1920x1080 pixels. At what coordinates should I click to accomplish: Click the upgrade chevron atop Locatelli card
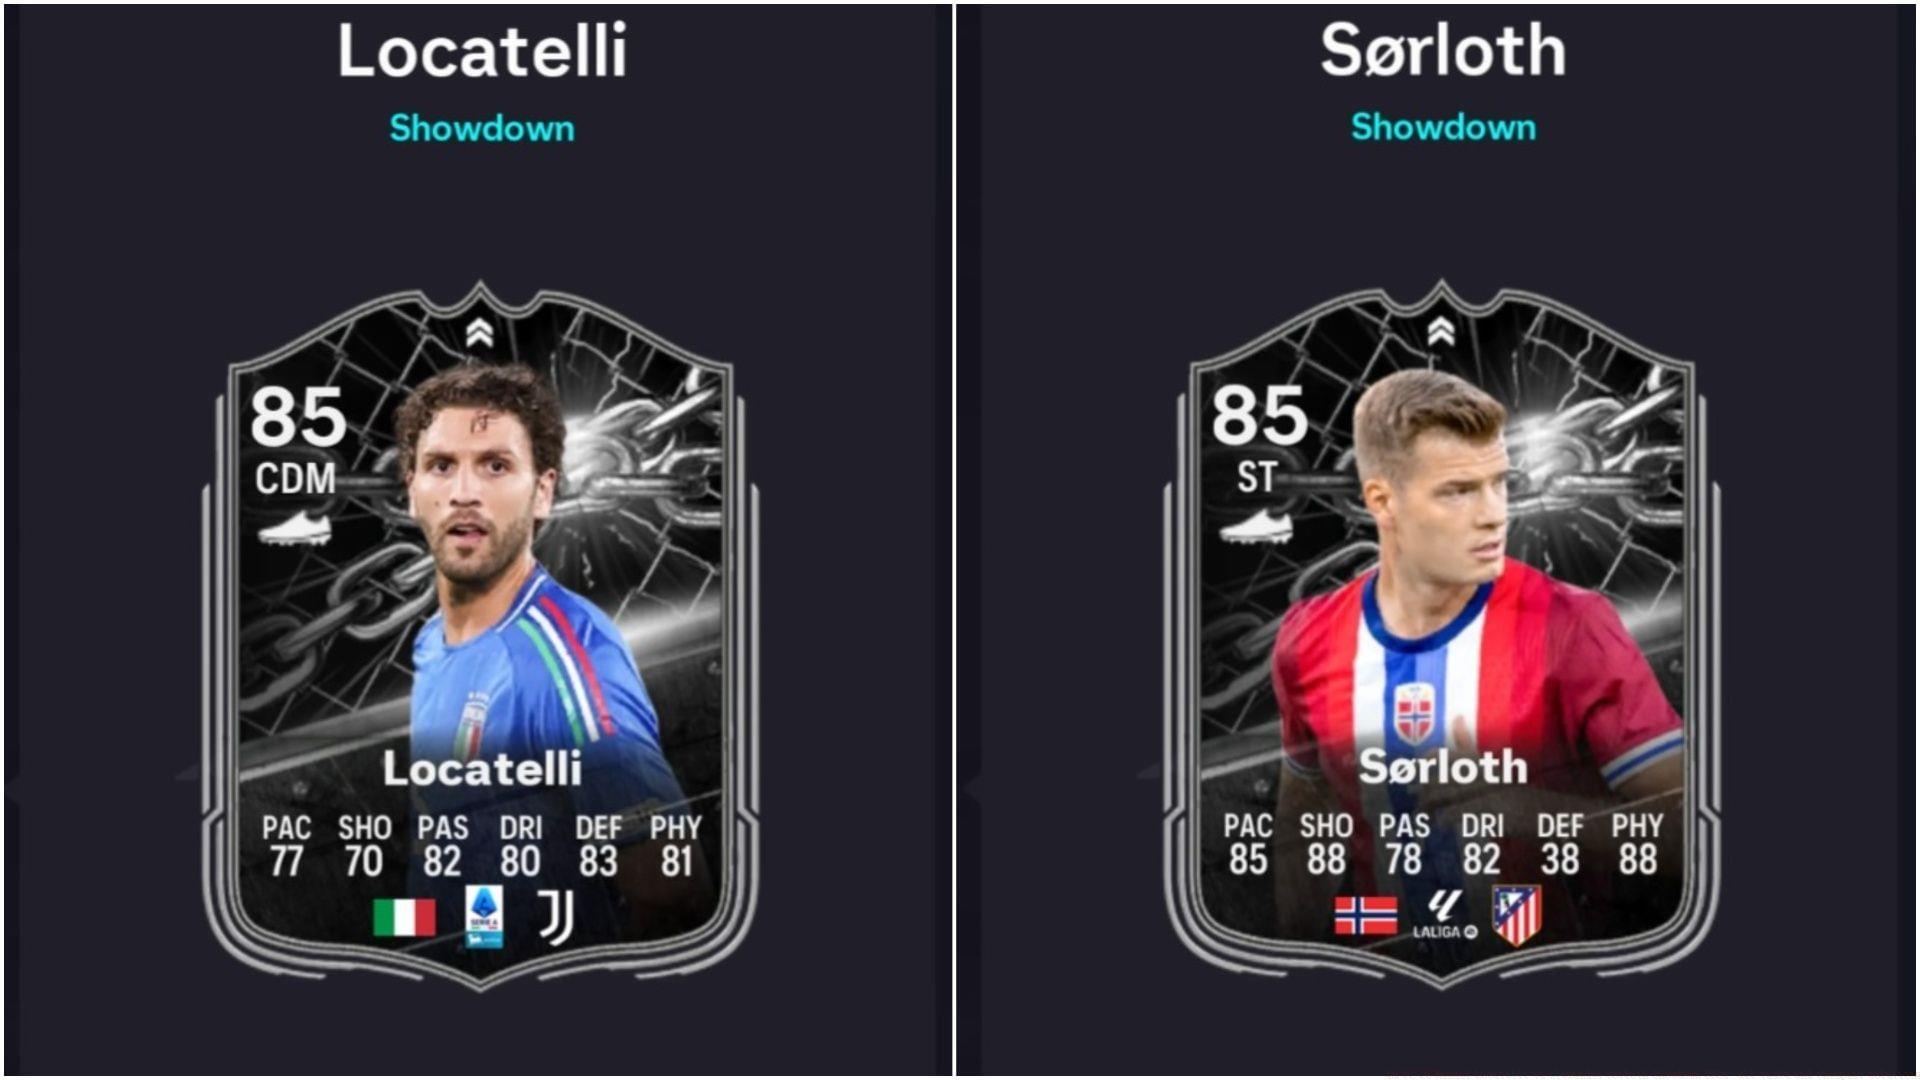pyautogui.click(x=479, y=333)
